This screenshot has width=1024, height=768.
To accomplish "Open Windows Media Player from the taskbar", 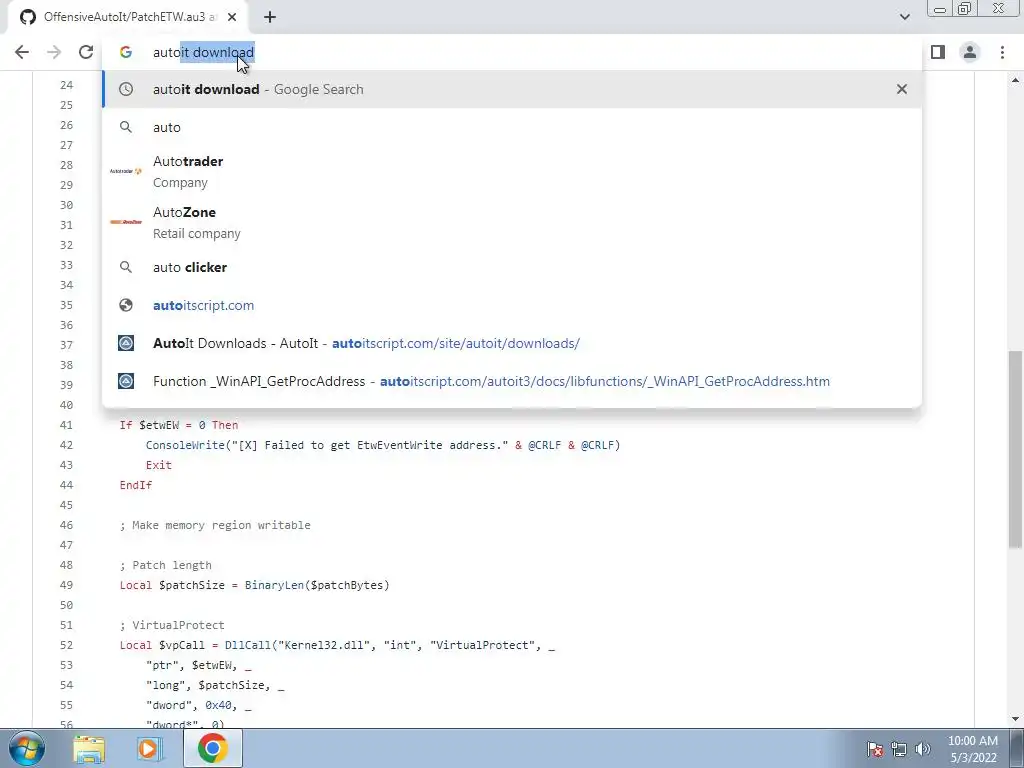I will pyautogui.click(x=150, y=748).
